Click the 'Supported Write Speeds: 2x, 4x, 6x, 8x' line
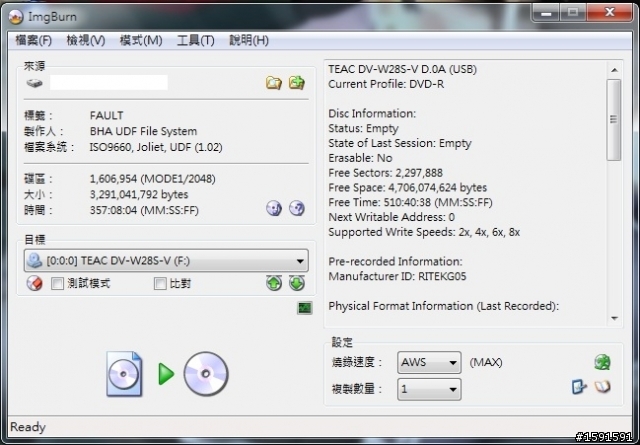 tap(424, 232)
